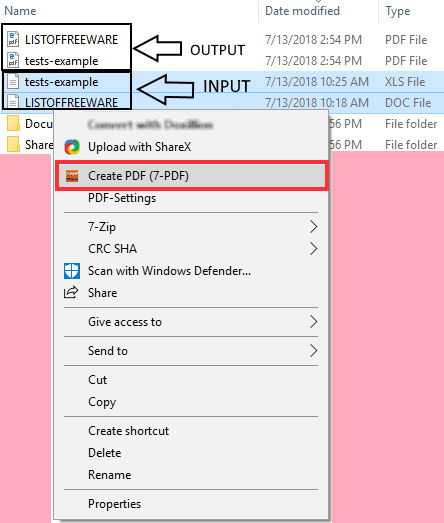This screenshot has width=444, height=523.
Task: Click File folder type of Docu row
Action: coord(411,124)
